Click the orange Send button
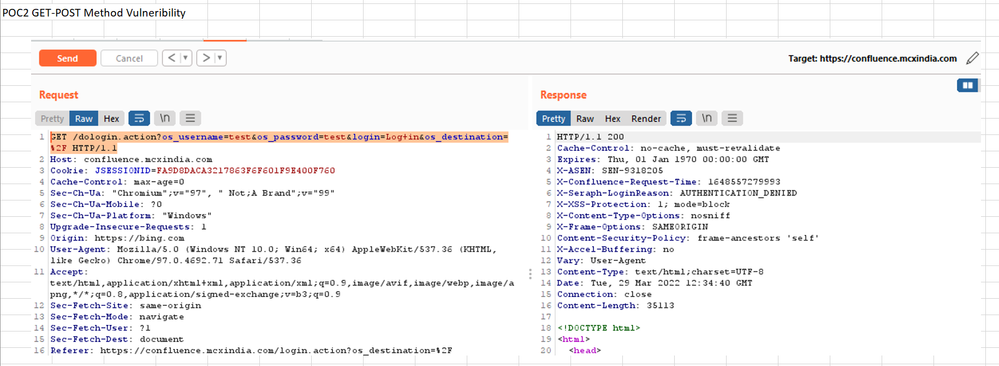This screenshot has width=999, height=366. click(x=68, y=58)
